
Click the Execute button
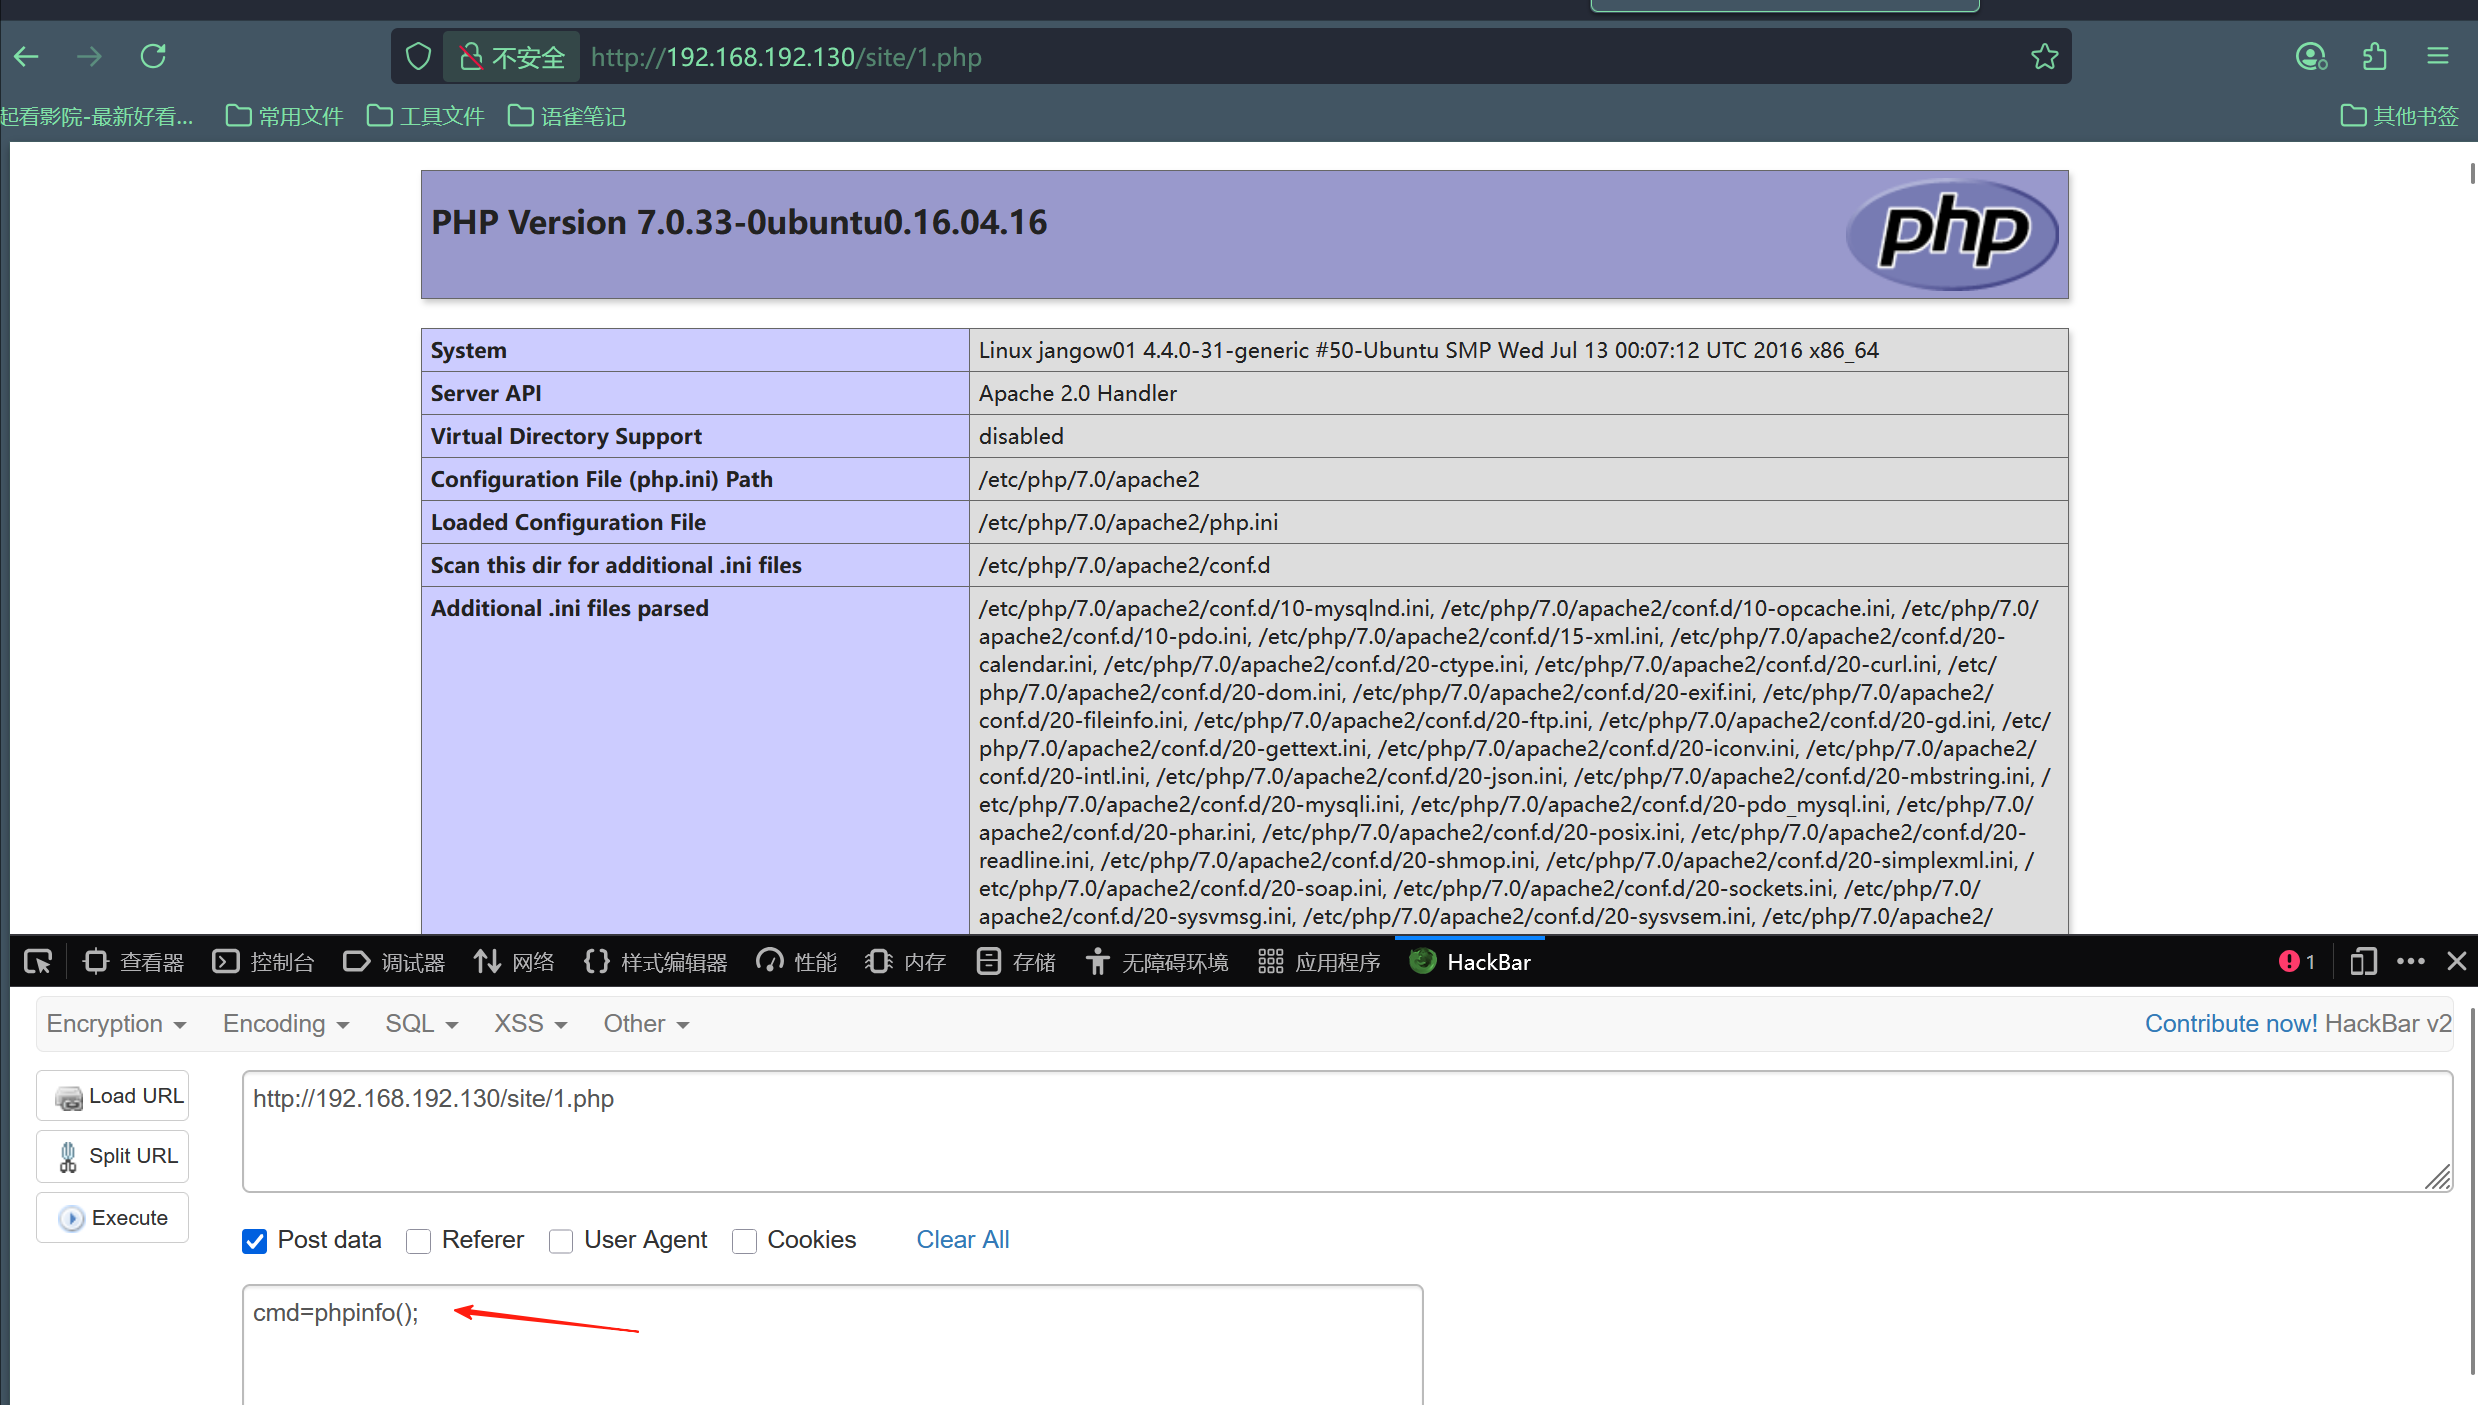click(x=112, y=1218)
